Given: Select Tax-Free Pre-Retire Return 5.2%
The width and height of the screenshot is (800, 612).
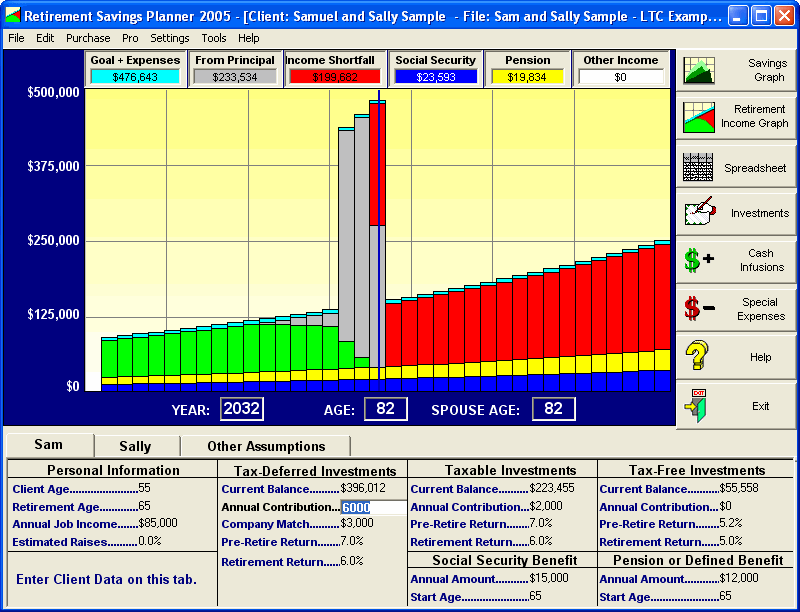Looking at the screenshot, I should point(731,523).
